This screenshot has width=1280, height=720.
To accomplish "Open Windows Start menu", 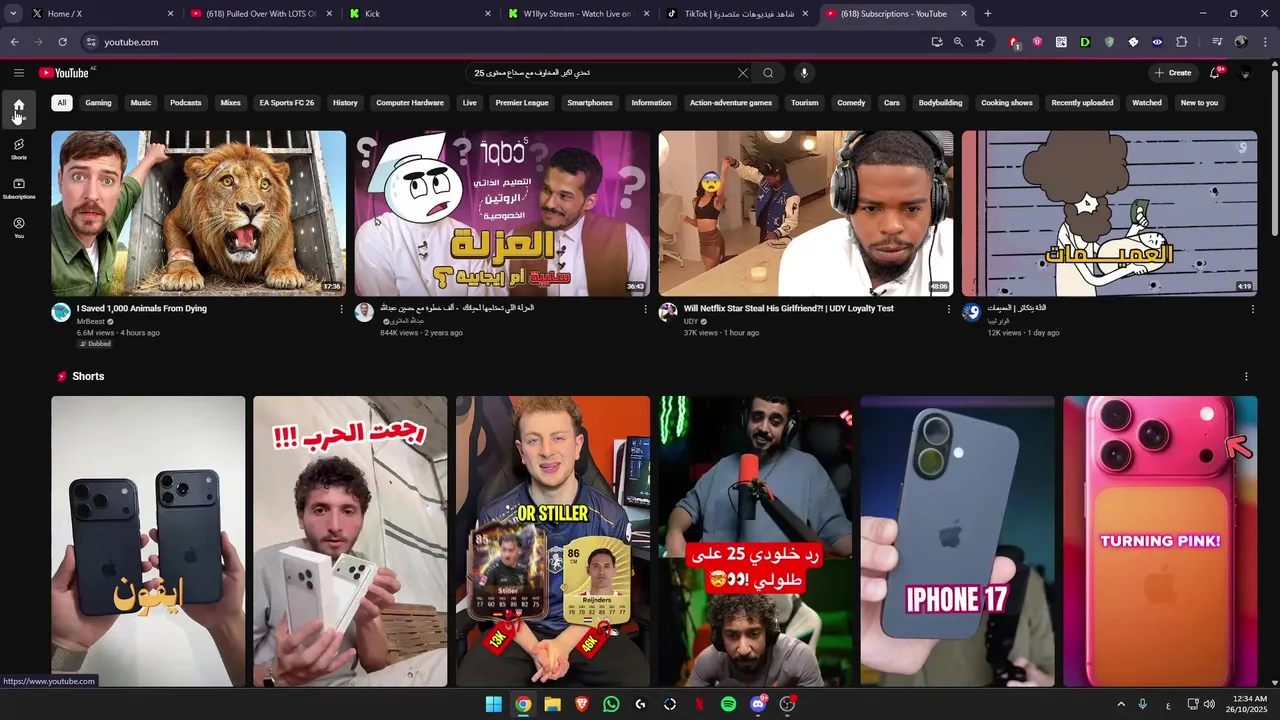I will click(494, 704).
